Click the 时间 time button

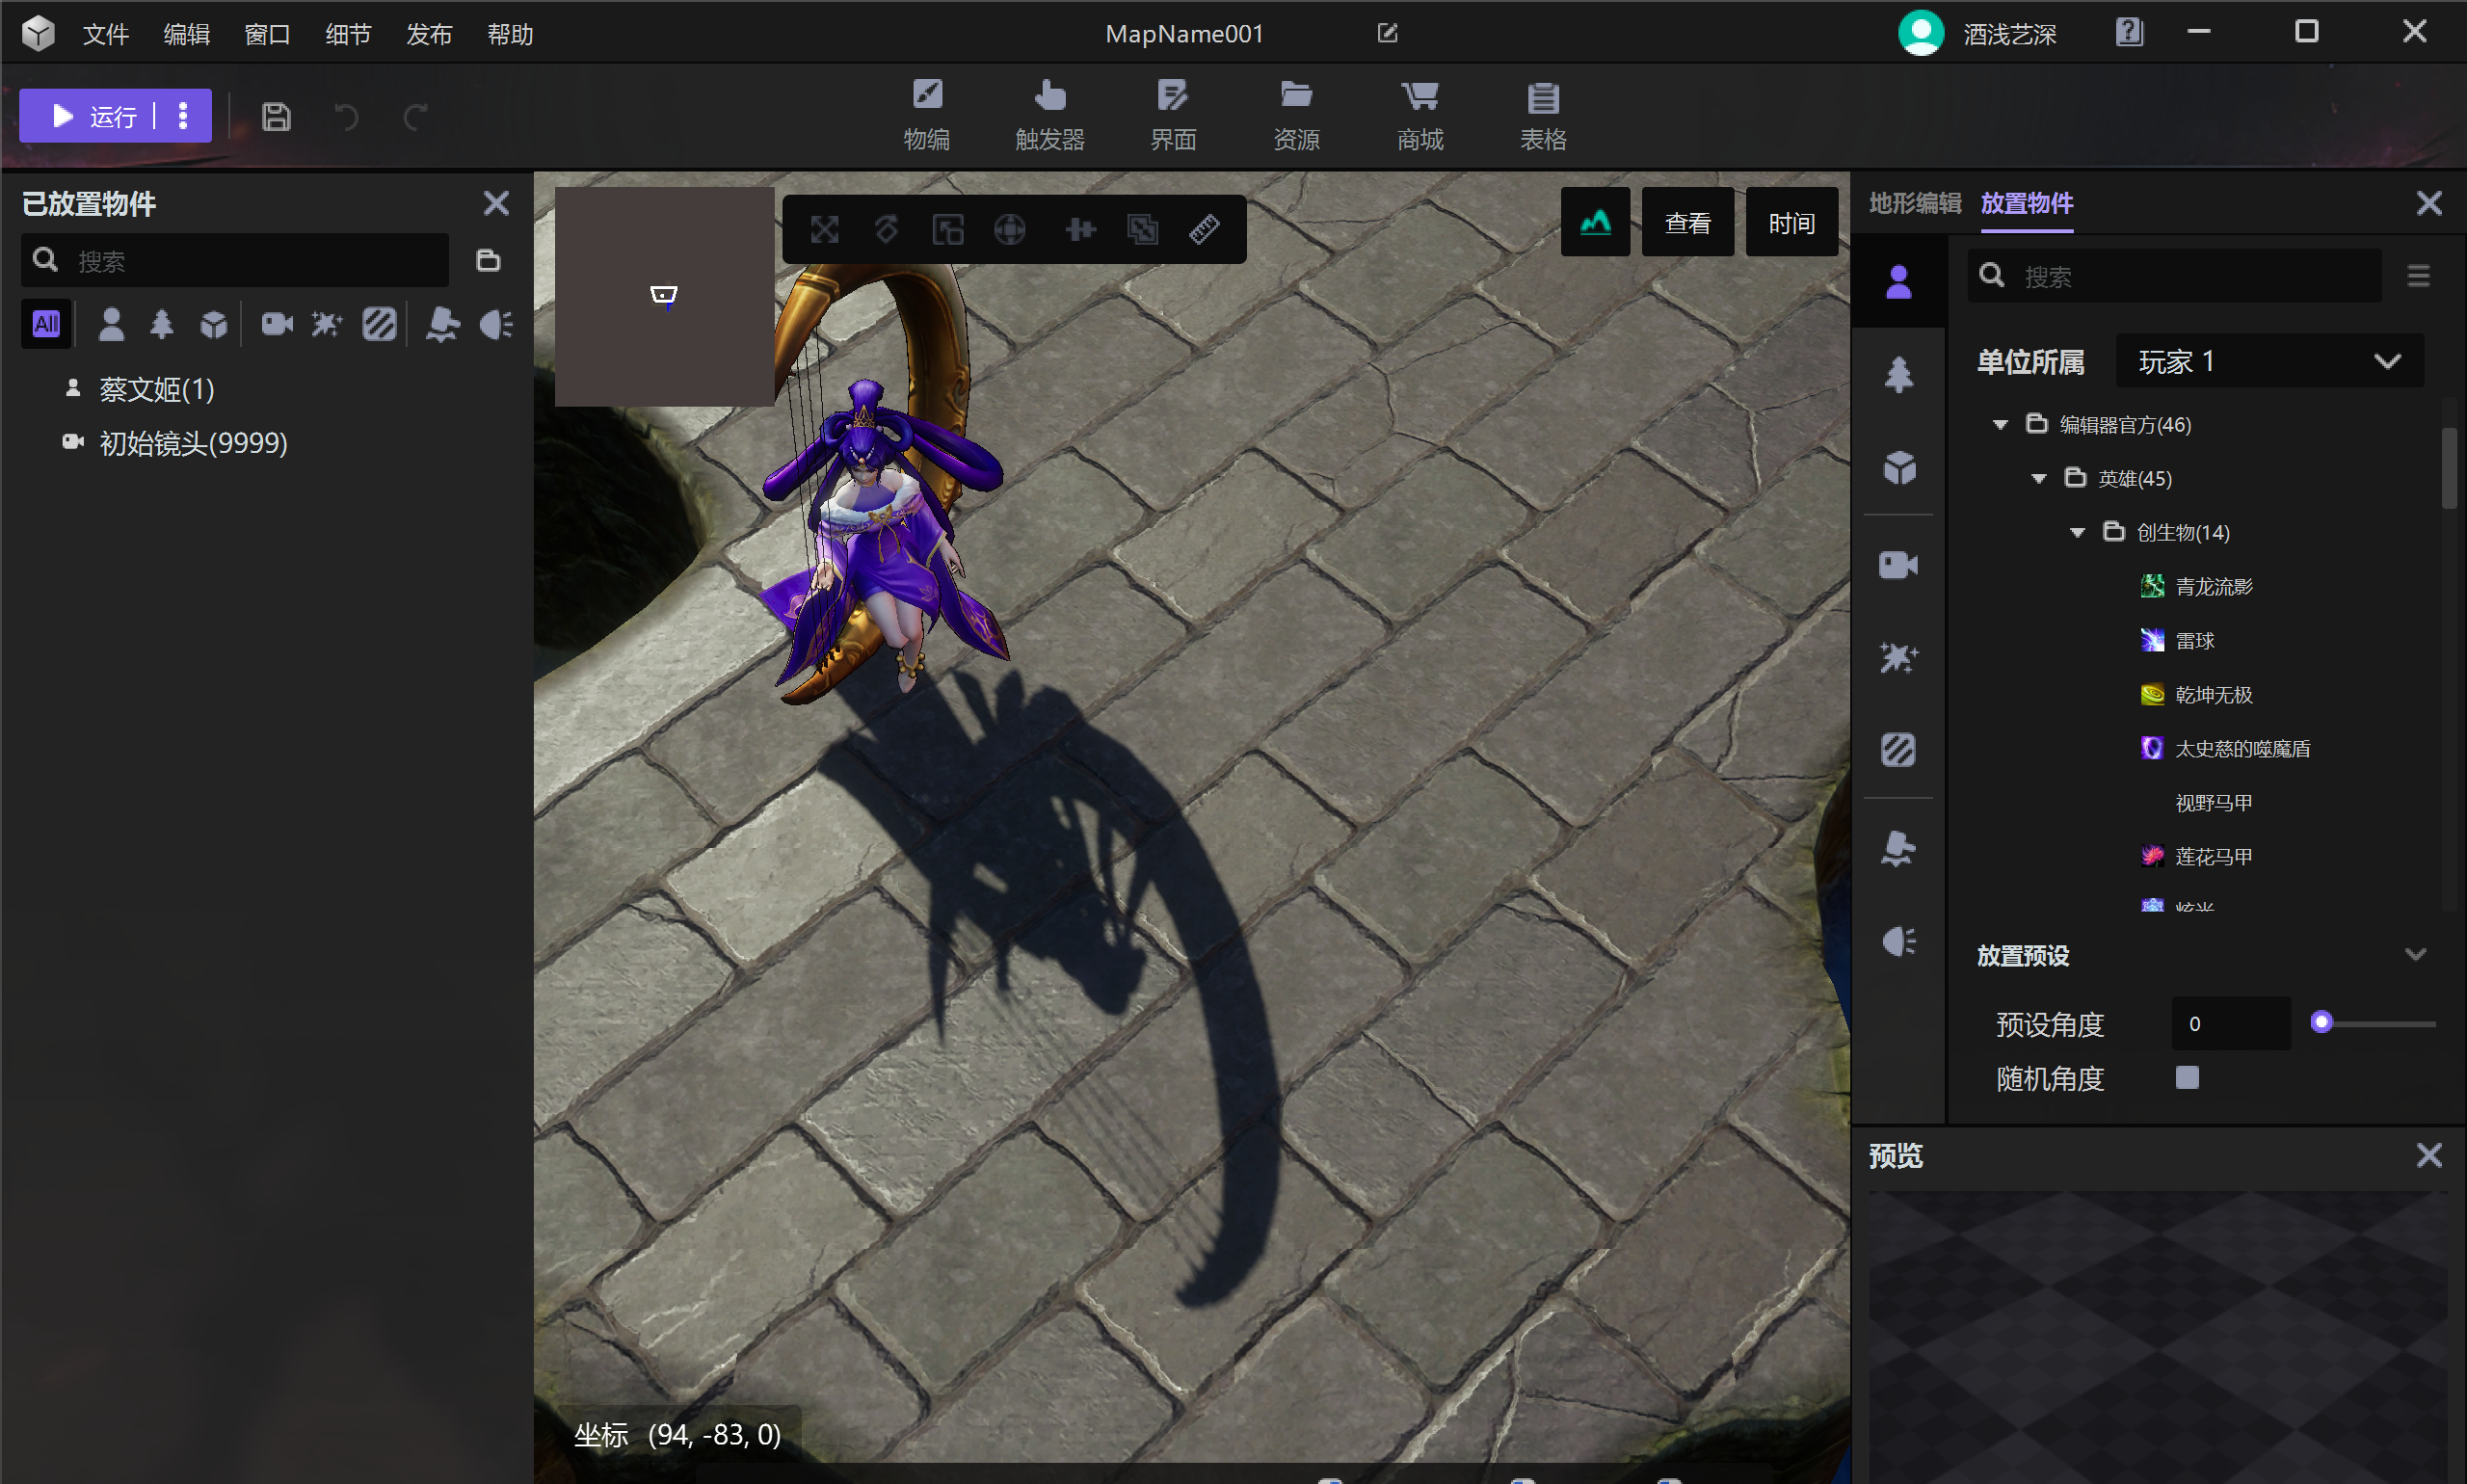(1791, 222)
